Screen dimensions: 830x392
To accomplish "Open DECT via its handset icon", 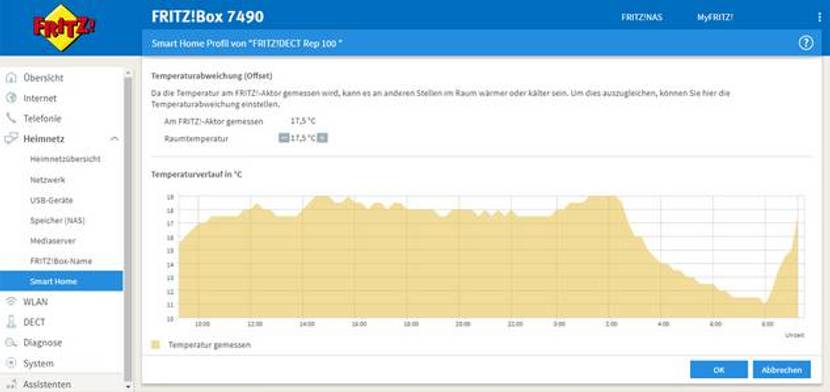I will 11,322.
